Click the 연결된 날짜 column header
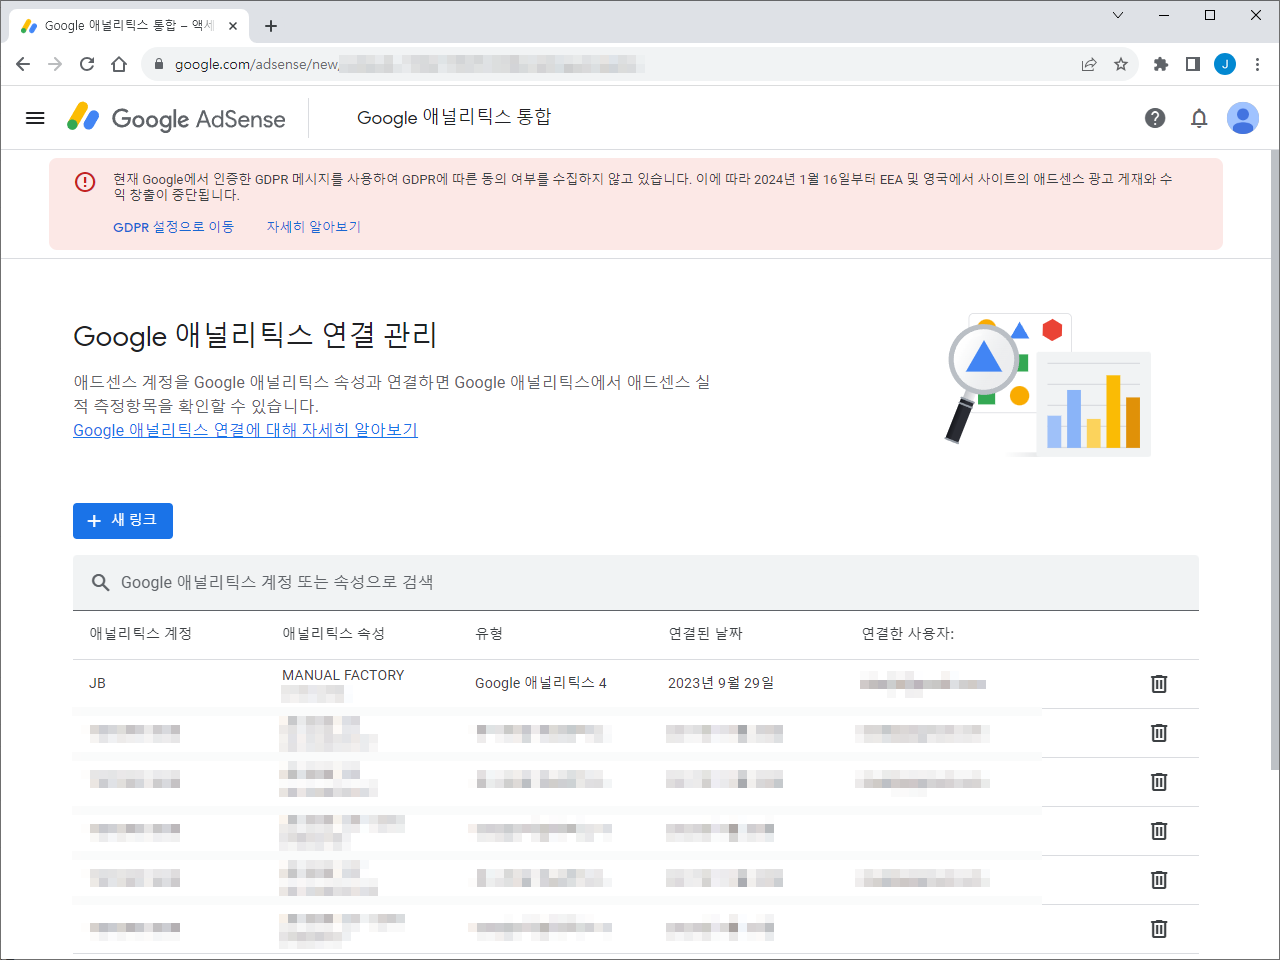This screenshot has height=960, width=1280. (x=706, y=634)
